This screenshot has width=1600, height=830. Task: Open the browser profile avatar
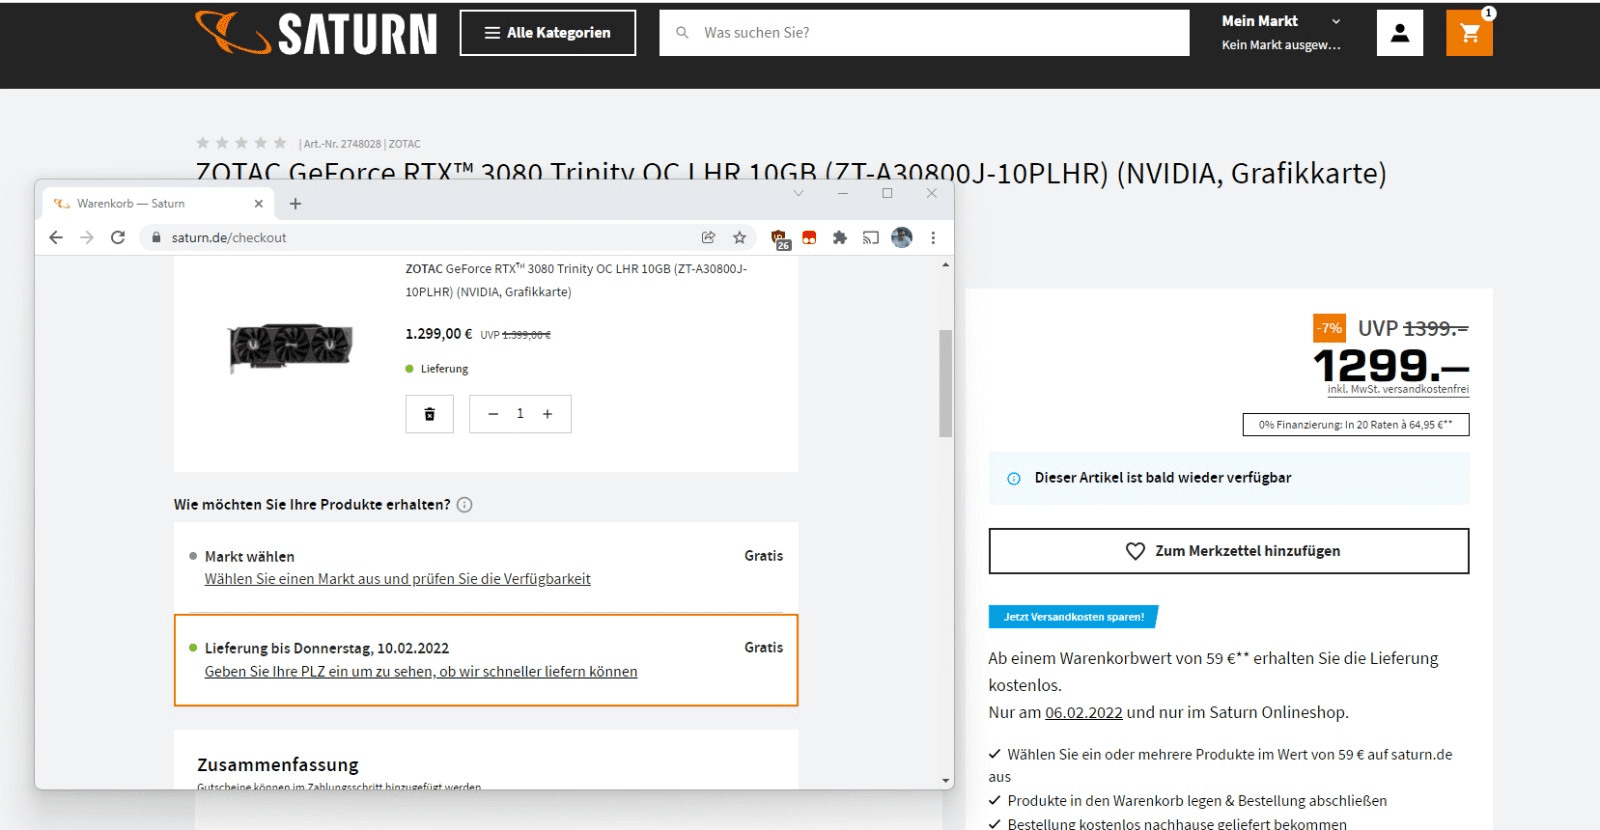click(902, 237)
